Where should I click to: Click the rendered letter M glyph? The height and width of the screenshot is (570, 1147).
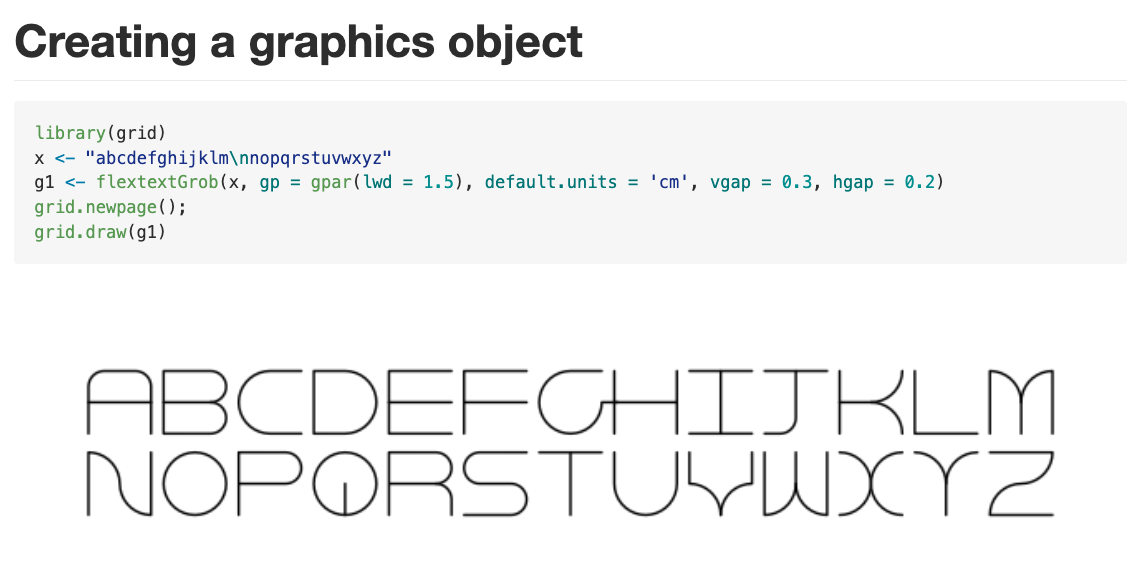(1020, 402)
